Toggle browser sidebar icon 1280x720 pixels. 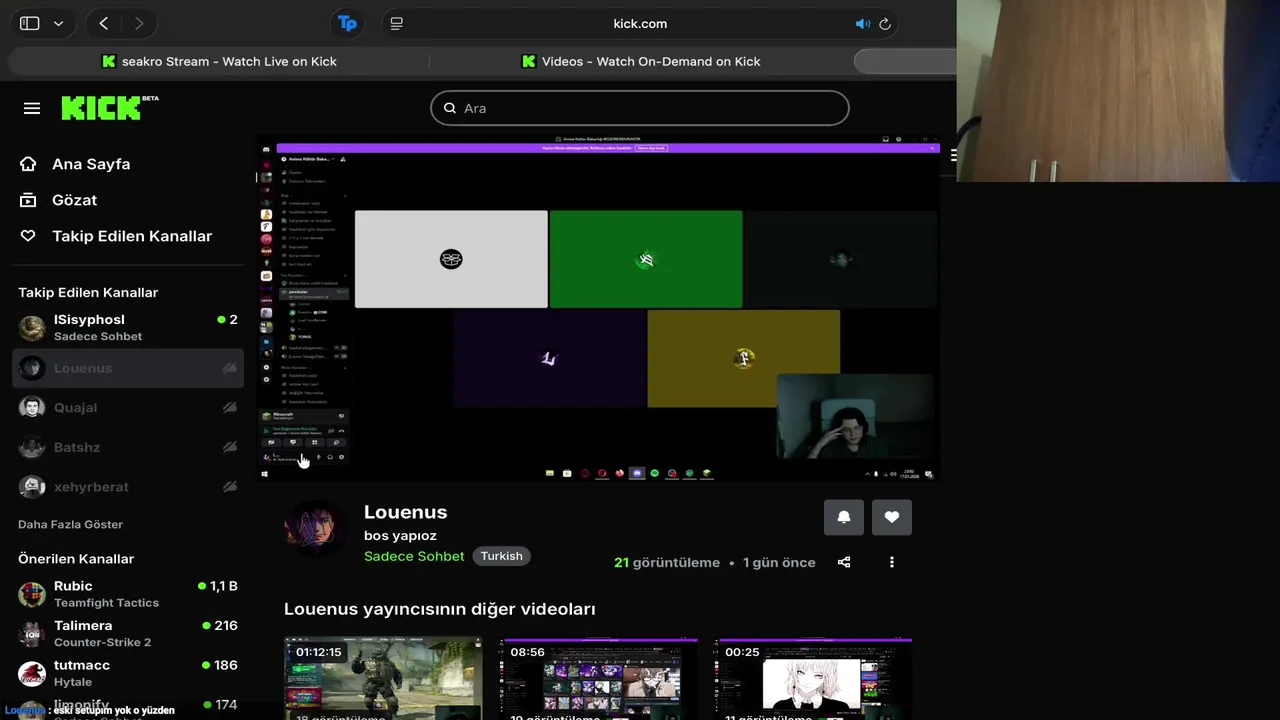click(30, 23)
